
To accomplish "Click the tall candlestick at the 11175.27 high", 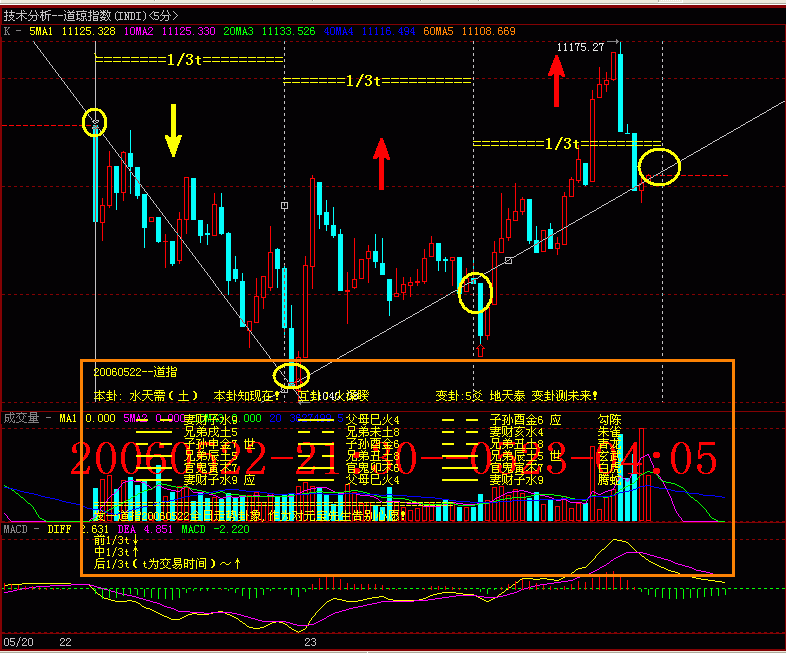I will point(621,87).
